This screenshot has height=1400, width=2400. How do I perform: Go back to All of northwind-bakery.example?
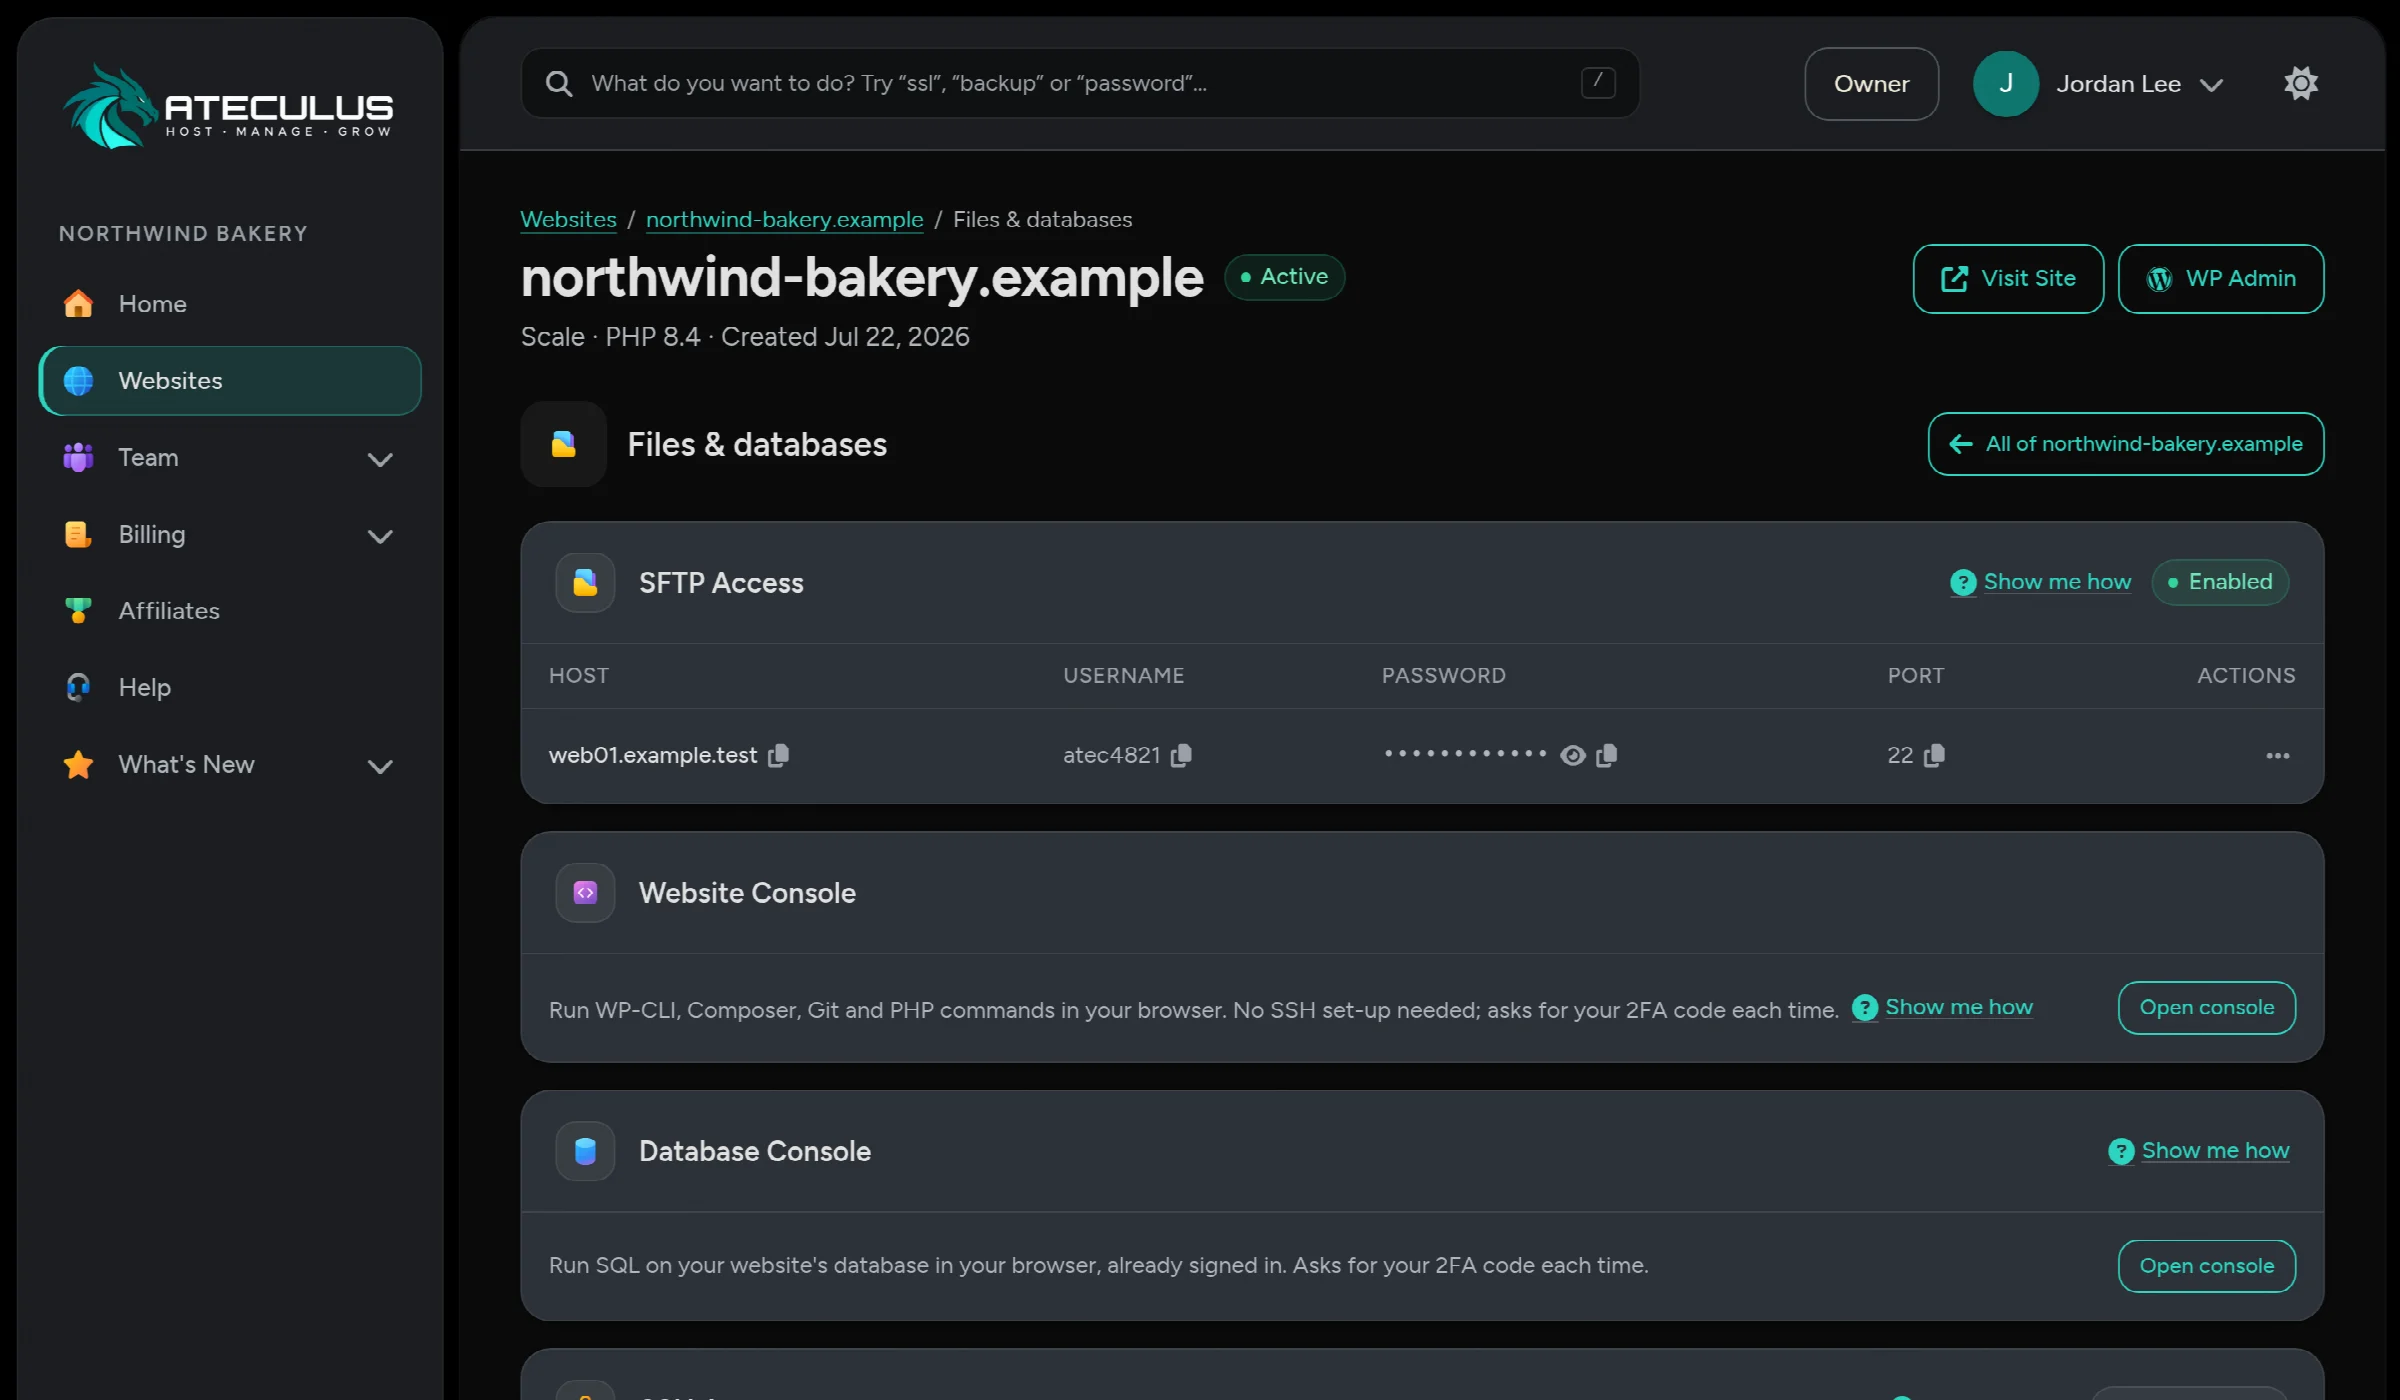tap(2126, 444)
